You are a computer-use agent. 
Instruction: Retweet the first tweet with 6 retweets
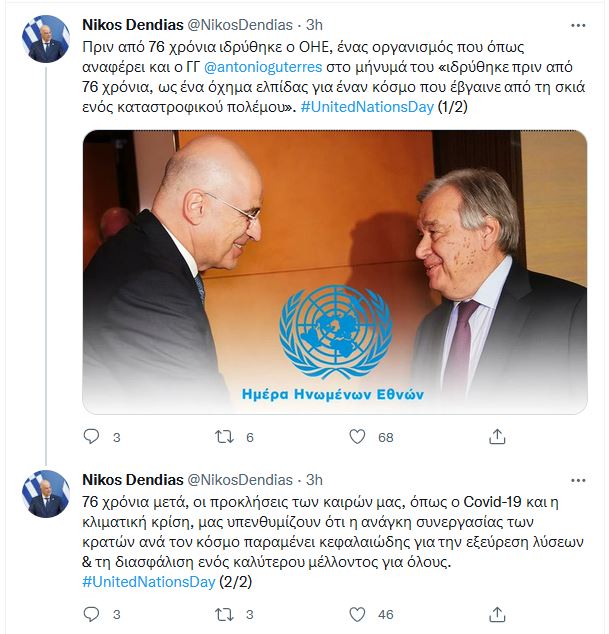[224, 437]
